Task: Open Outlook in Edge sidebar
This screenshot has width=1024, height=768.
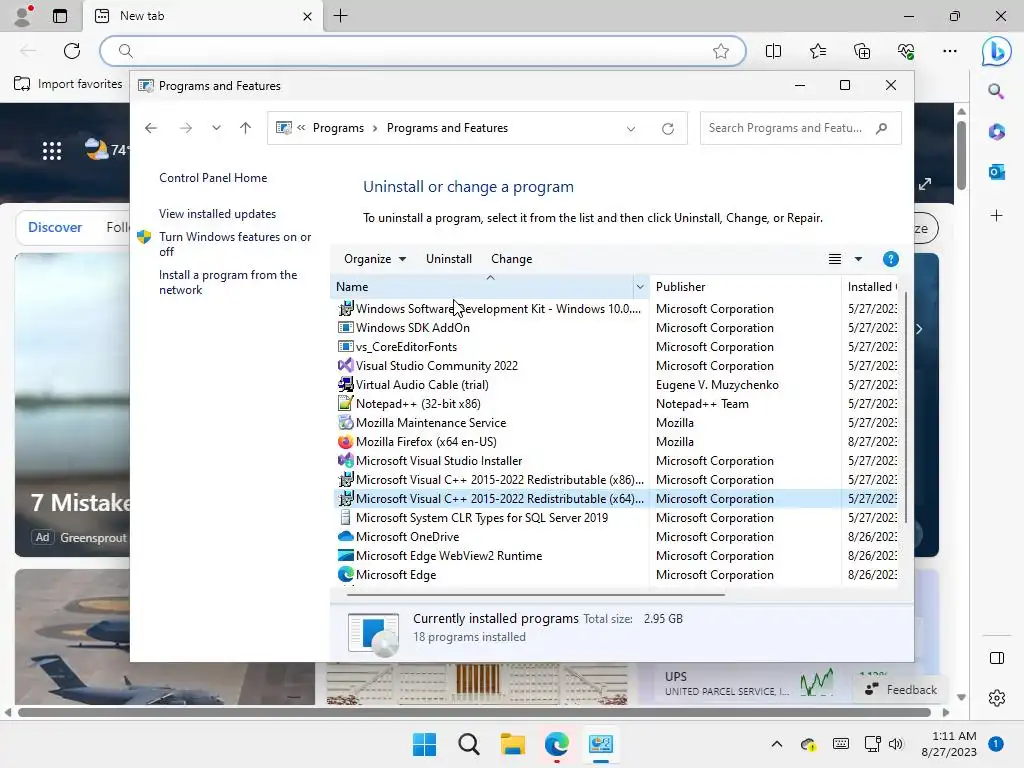Action: click(x=997, y=172)
